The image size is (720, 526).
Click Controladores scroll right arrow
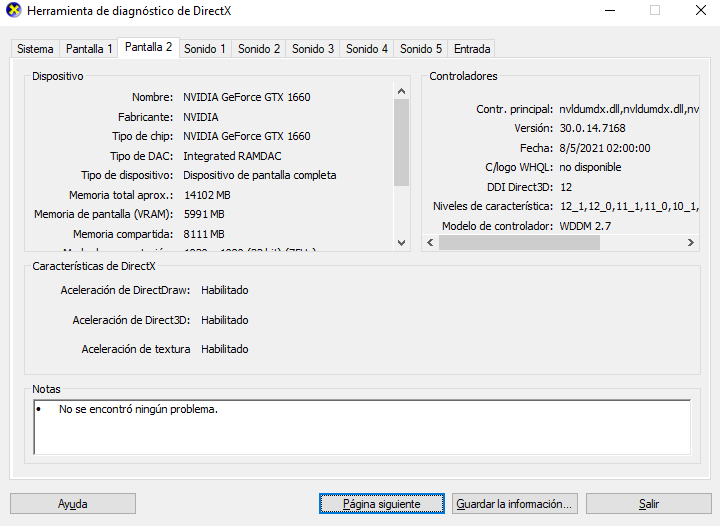coord(691,242)
